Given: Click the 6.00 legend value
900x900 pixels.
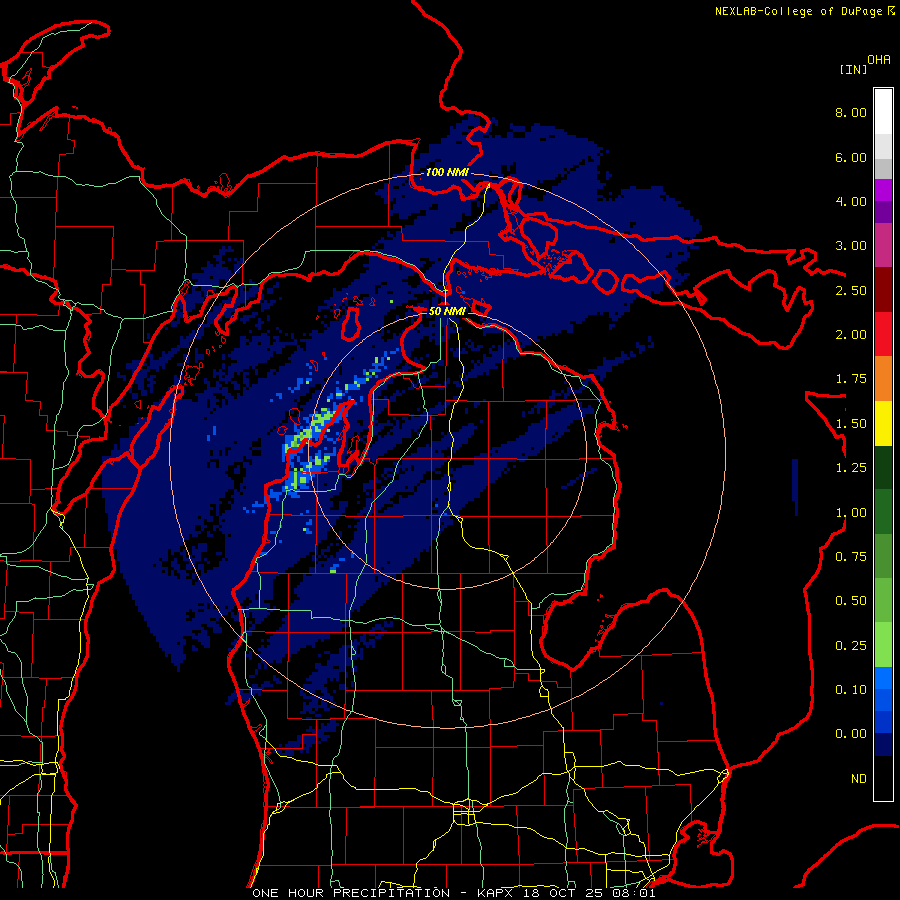Looking at the screenshot, I should tap(851, 157).
